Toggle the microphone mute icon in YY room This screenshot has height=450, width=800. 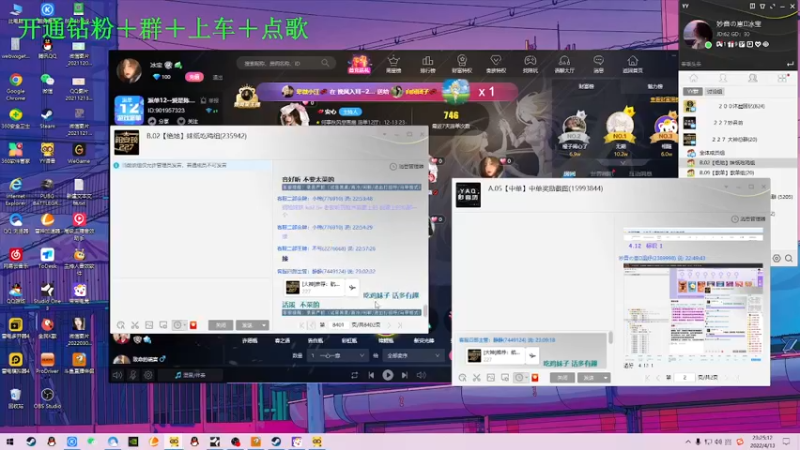(133, 375)
